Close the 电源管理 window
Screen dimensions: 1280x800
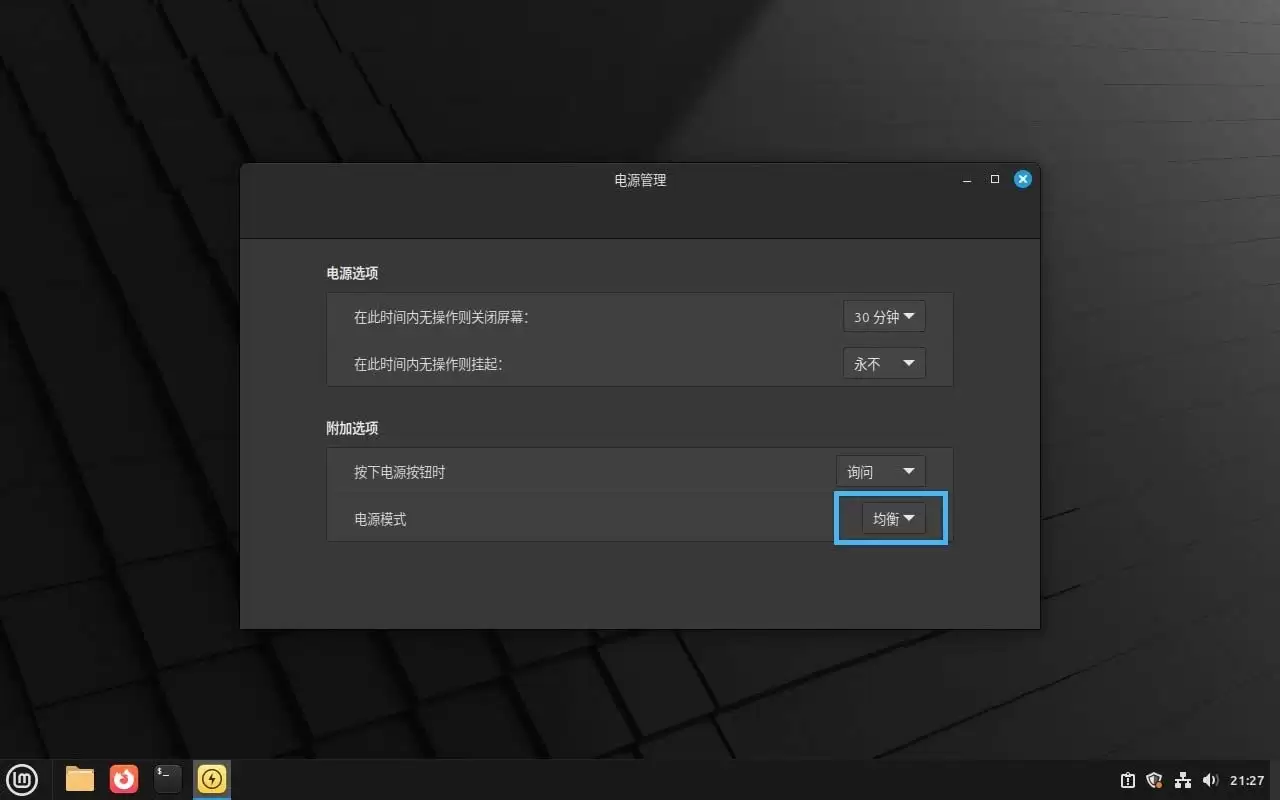point(1022,179)
